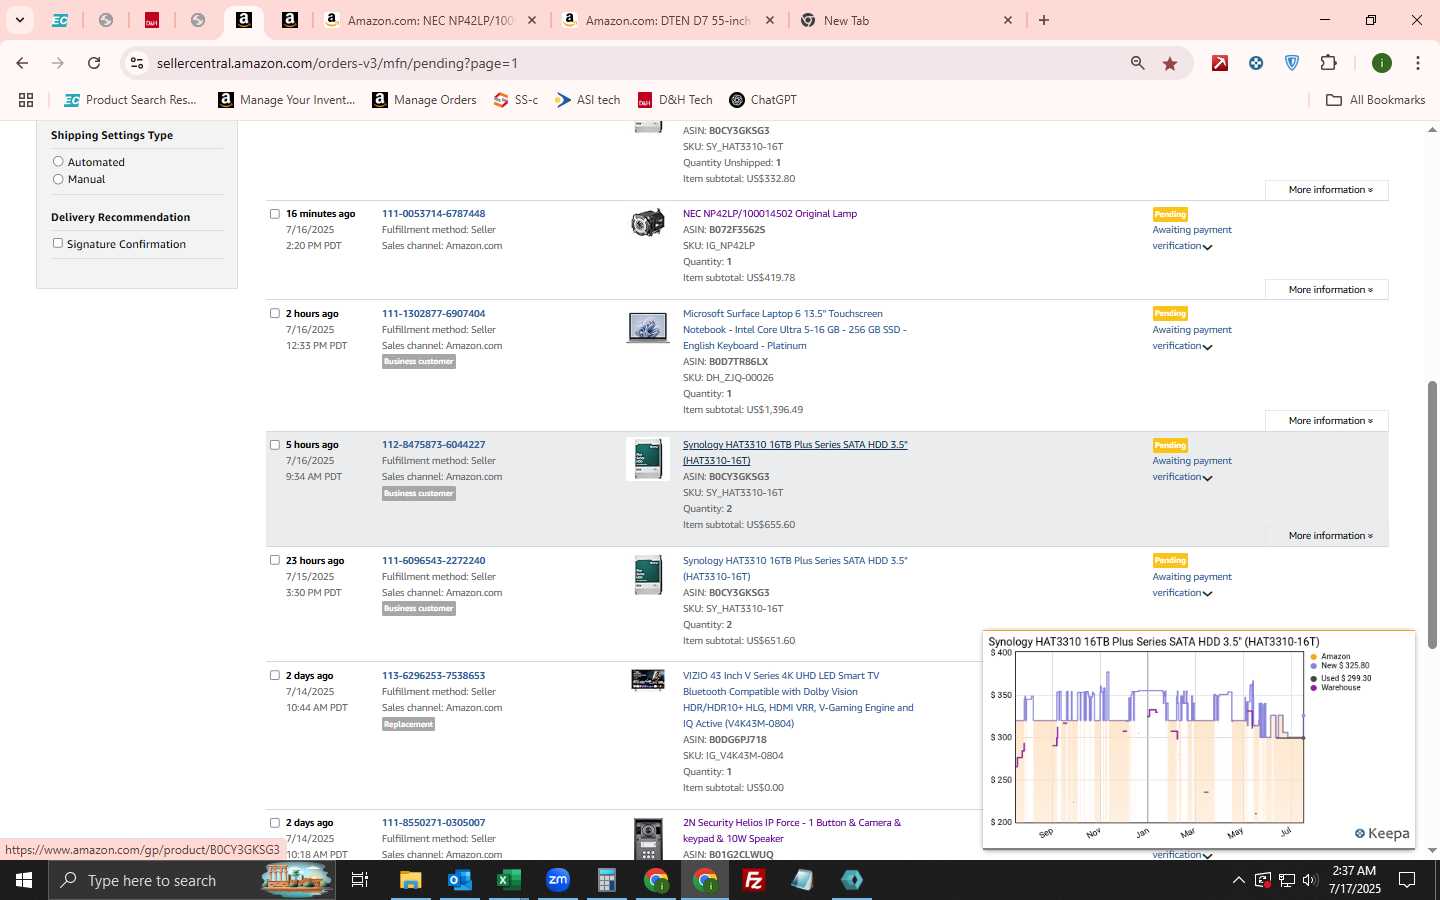The image size is (1440, 900).
Task: Open the ChatGPT bookmark
Action: pyautogui.click(x=763, y=100)
